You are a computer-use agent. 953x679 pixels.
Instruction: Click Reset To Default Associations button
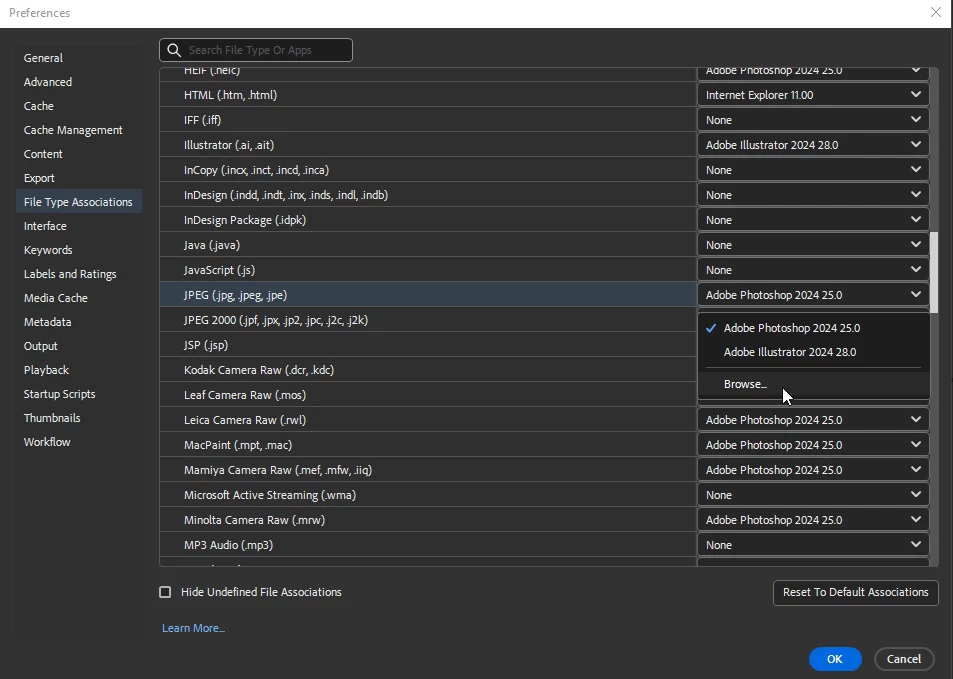pos(855,592)
